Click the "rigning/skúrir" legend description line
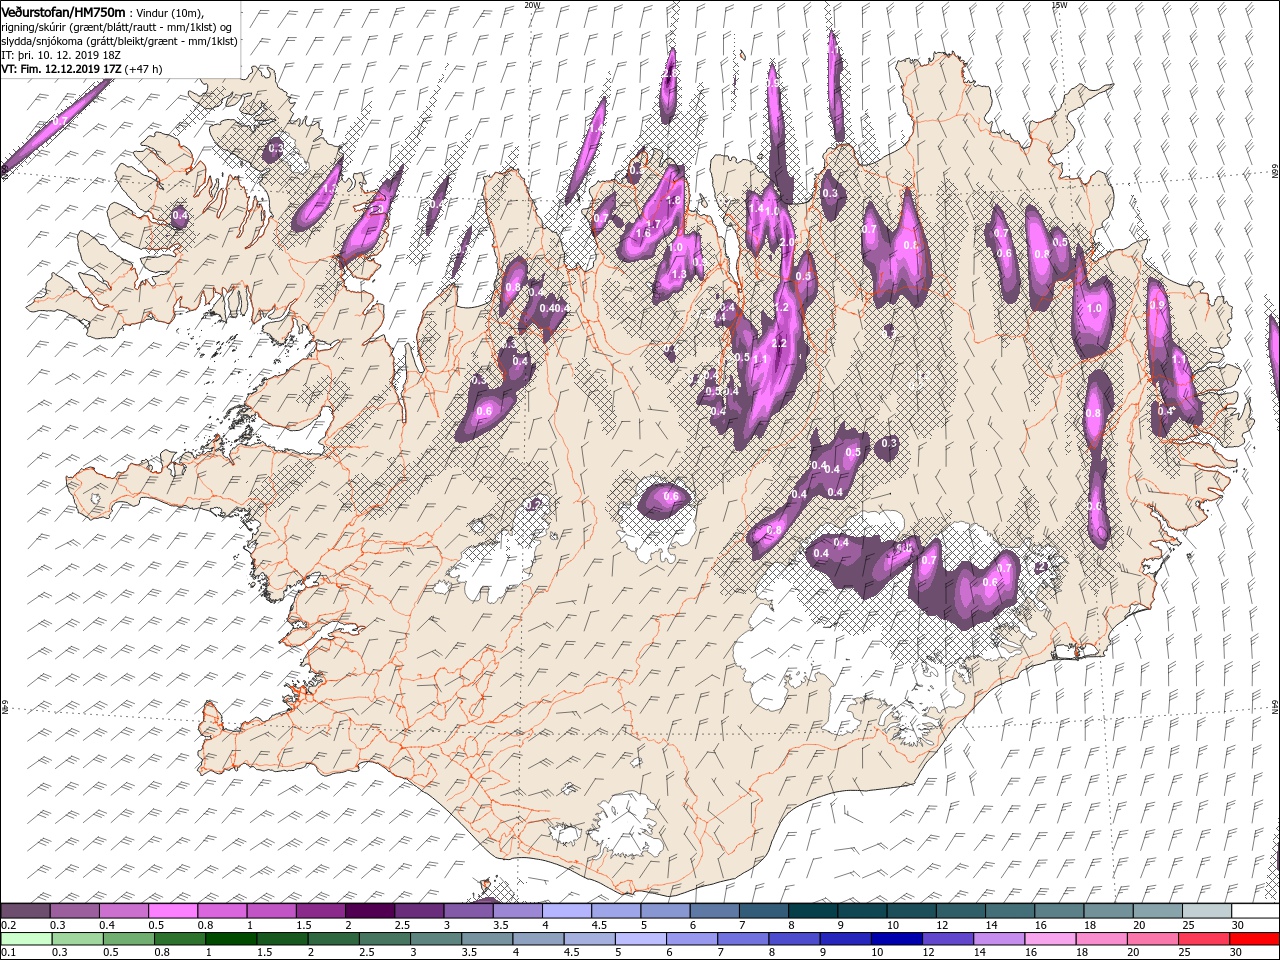1280x960 pixels. coord(116,27)
